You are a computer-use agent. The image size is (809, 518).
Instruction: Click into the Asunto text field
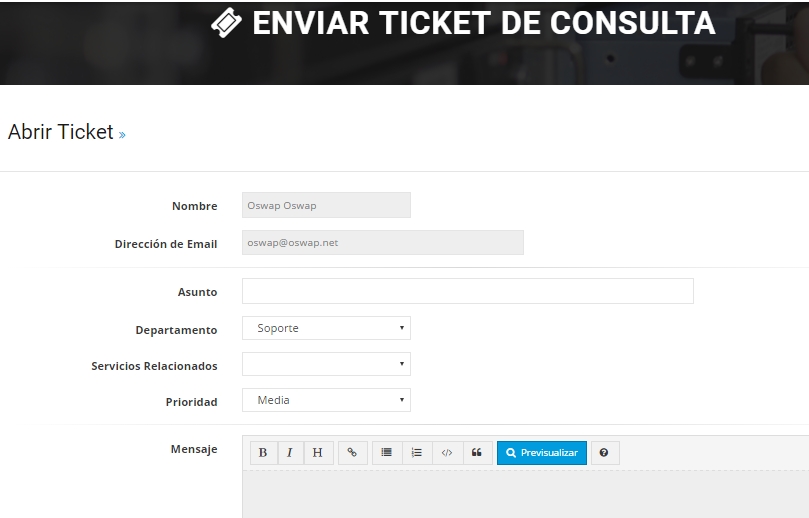pos(467,291)
